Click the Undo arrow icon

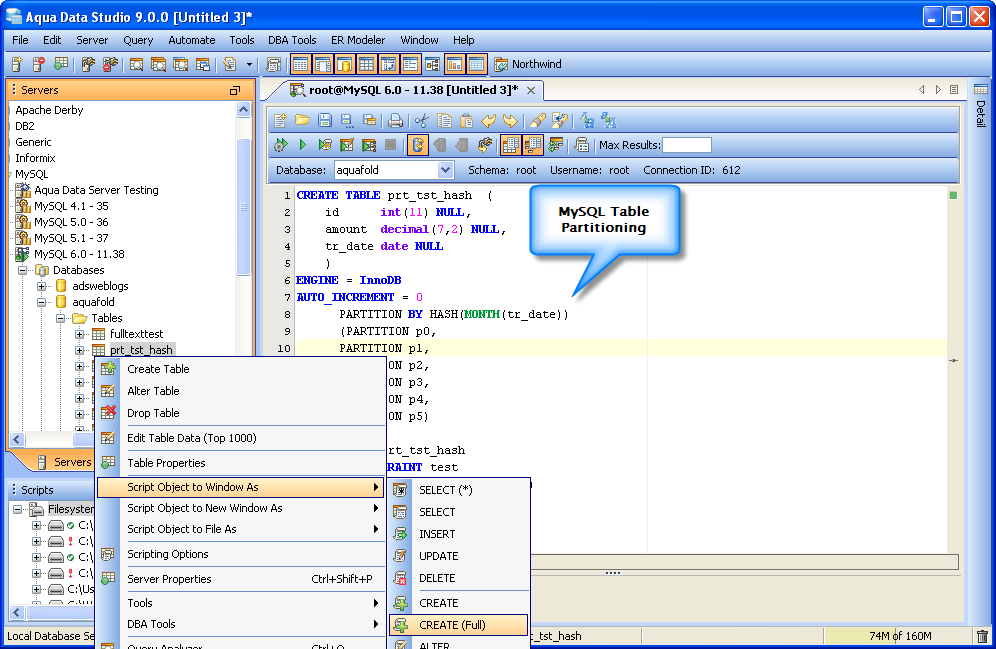click(x=488, y=120)
